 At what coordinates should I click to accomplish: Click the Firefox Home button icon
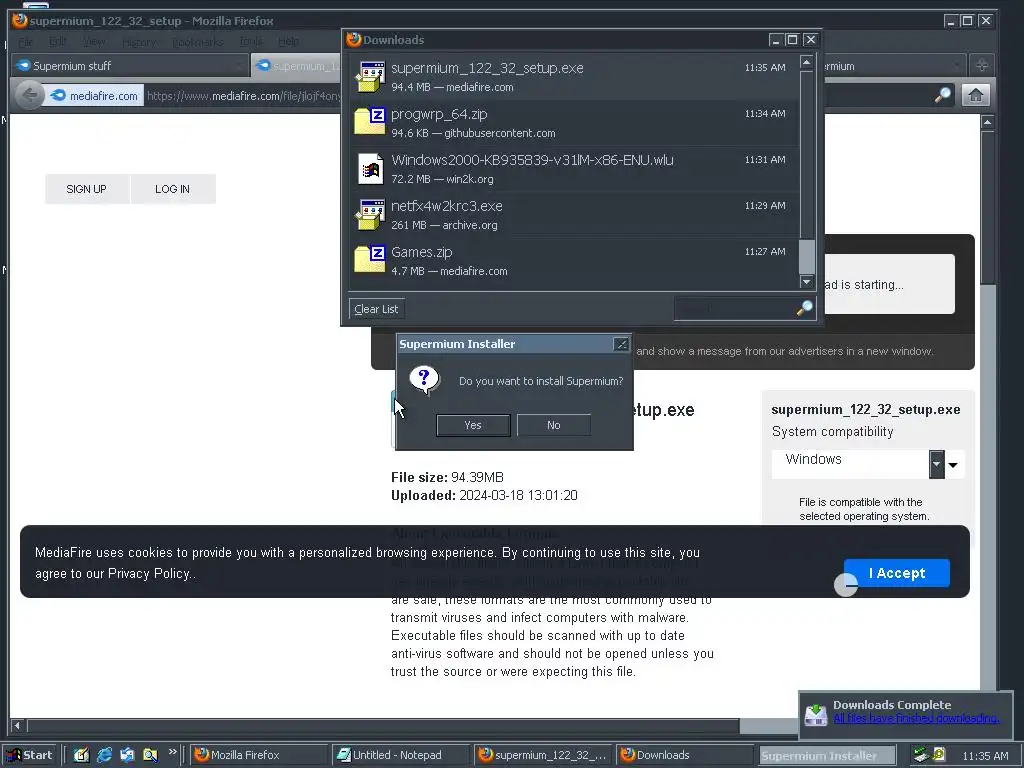[x=976, y=95]
